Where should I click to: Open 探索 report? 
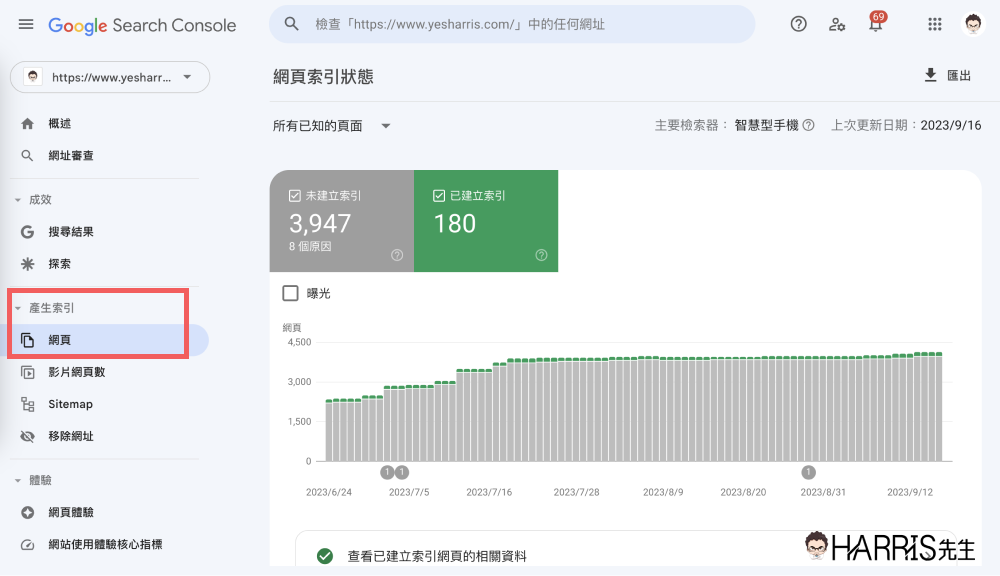point(59,264)
